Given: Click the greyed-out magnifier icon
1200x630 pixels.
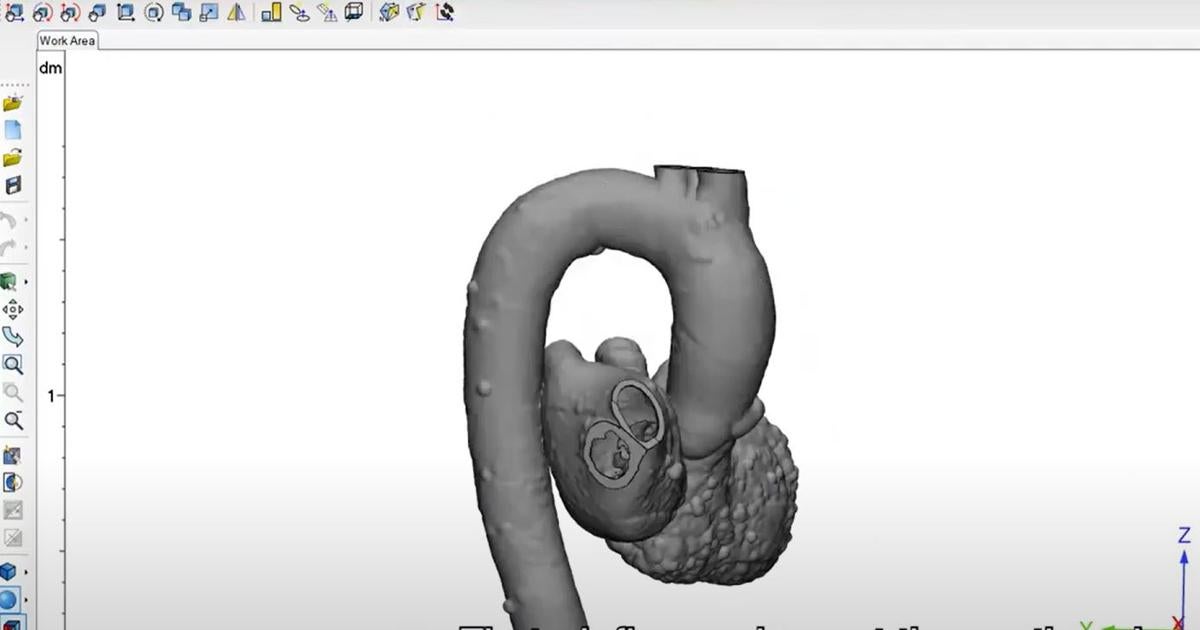Looking at the screenshot, I should (12, 393).
